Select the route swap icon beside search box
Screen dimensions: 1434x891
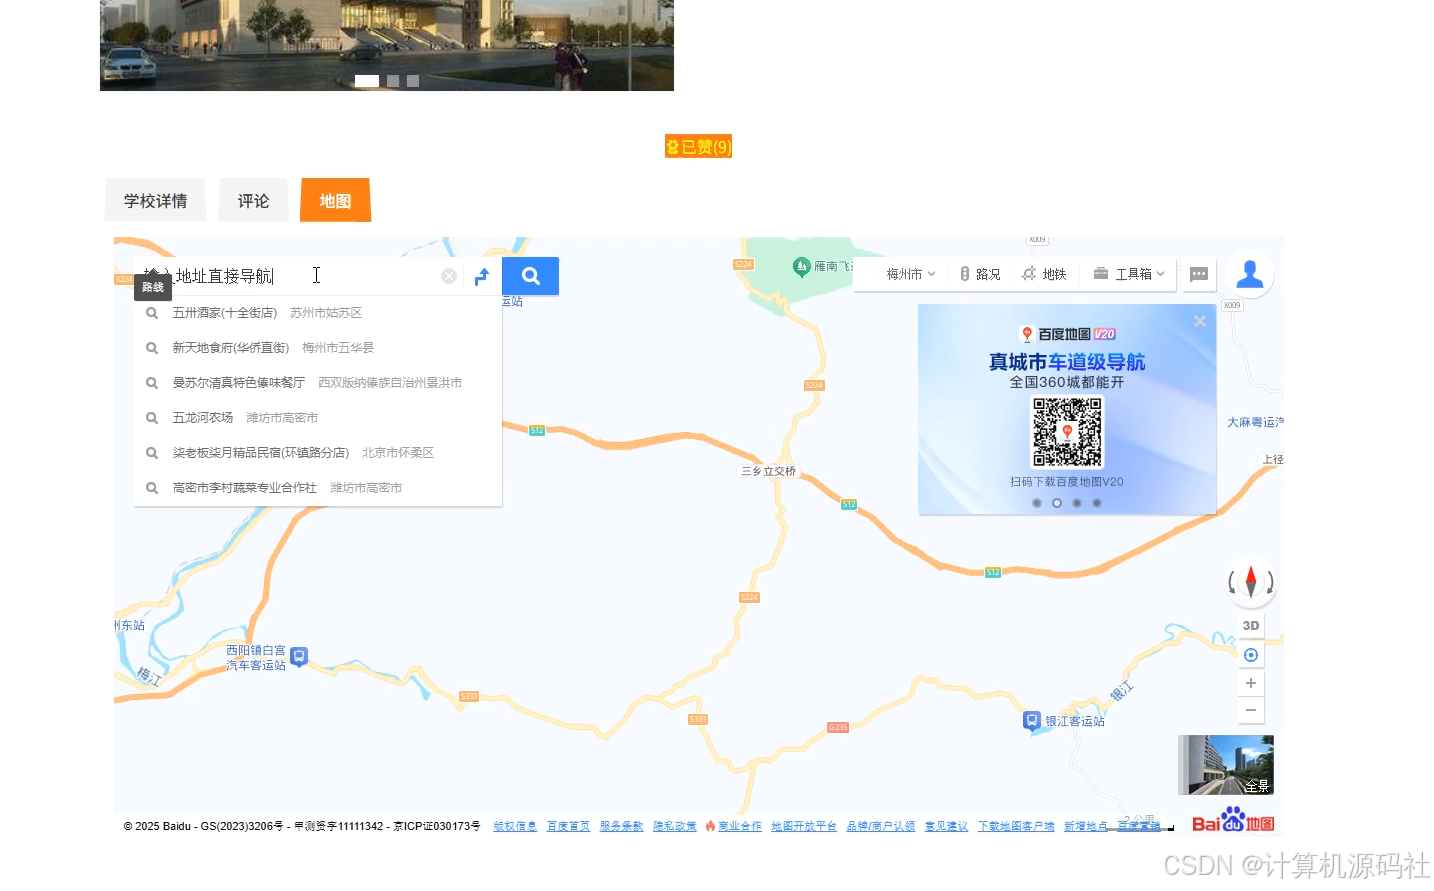pyautogui.click(x=481, y=276)
